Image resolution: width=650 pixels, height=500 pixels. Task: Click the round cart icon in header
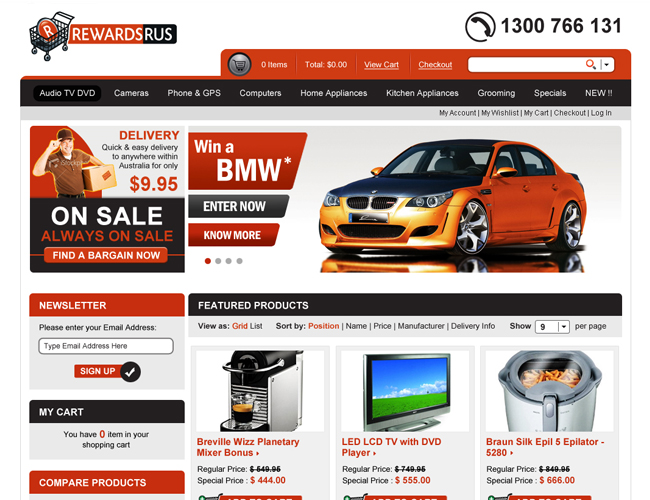pyautogui.click(x=239, y=65)
